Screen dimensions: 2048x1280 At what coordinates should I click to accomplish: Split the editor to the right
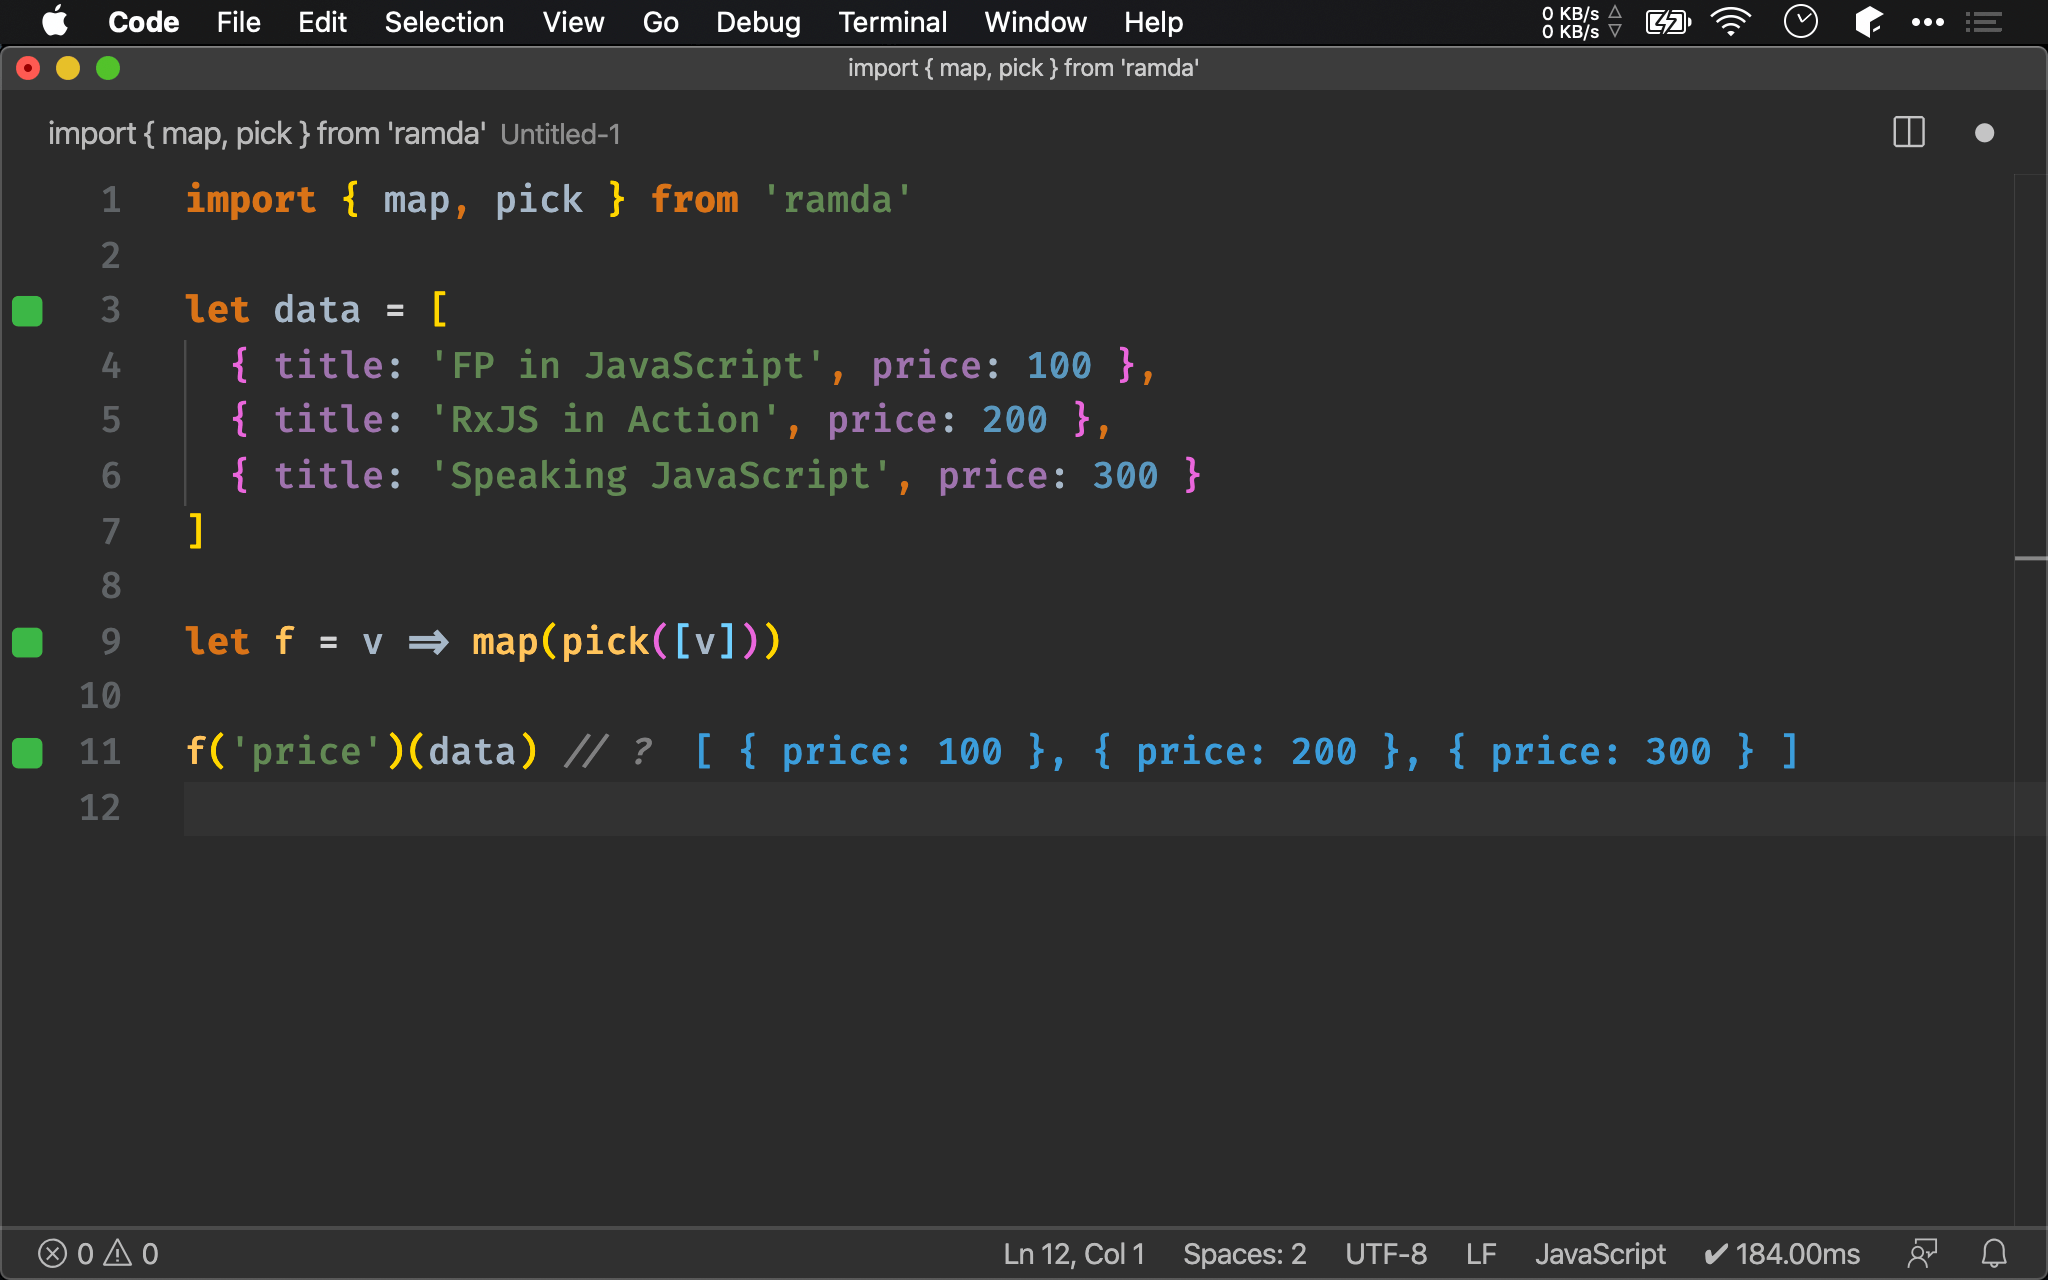1909,133
